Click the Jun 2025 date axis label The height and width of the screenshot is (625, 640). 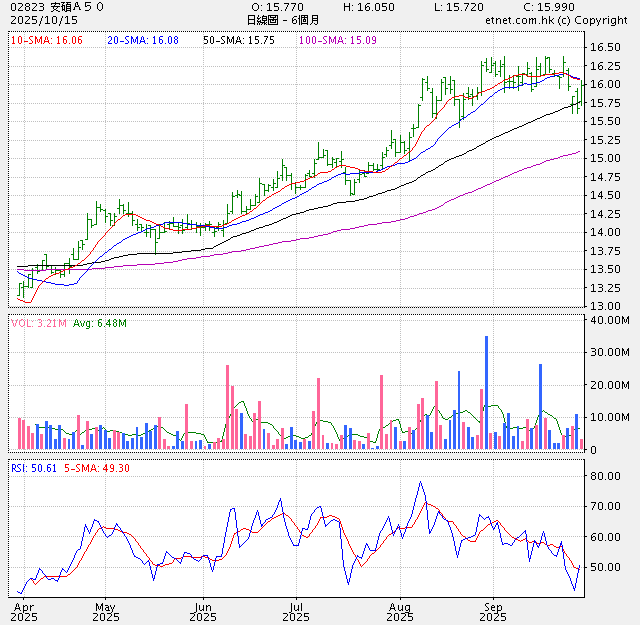(202, 612)
